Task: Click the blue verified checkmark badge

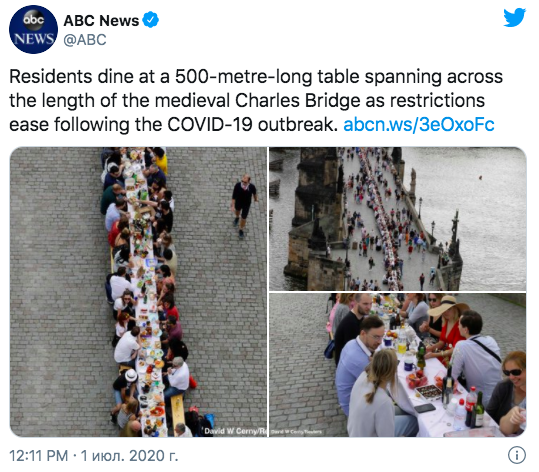Action: pyautogui.click(x=151, y=20)
